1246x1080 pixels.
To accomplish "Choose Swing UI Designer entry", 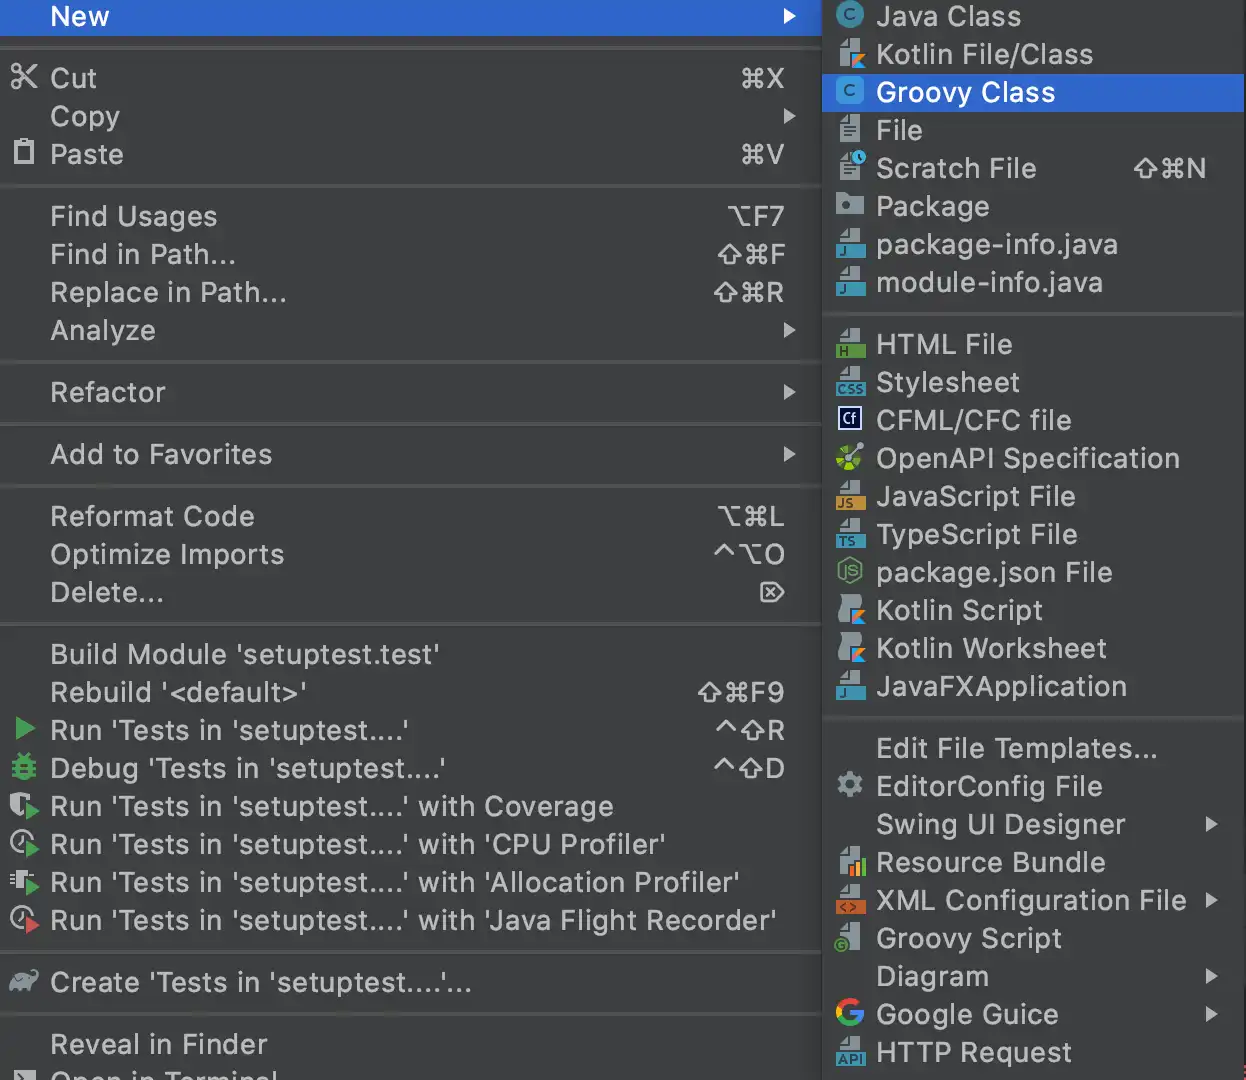I will [x=1034, y=824].
